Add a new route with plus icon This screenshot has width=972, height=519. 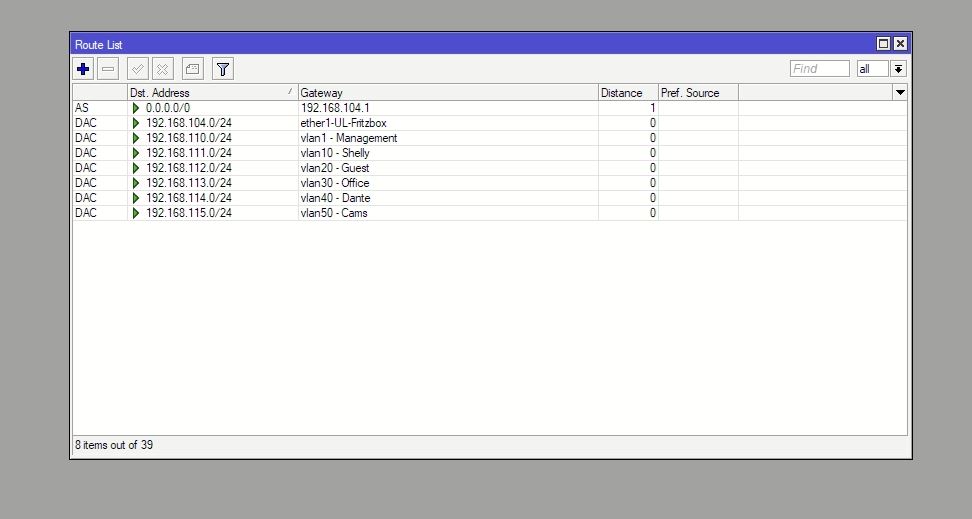pos(83,69)
